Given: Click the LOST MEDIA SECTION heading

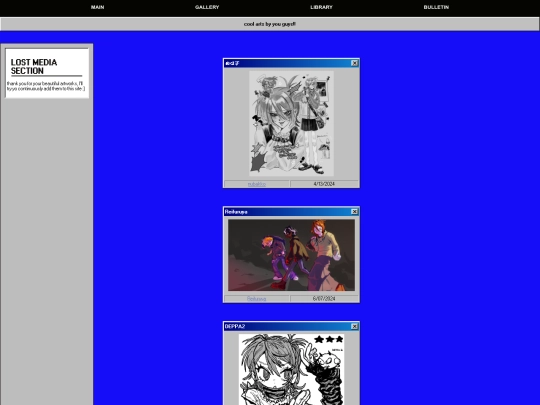Looking at the screenshot, I should coord(34,66).
